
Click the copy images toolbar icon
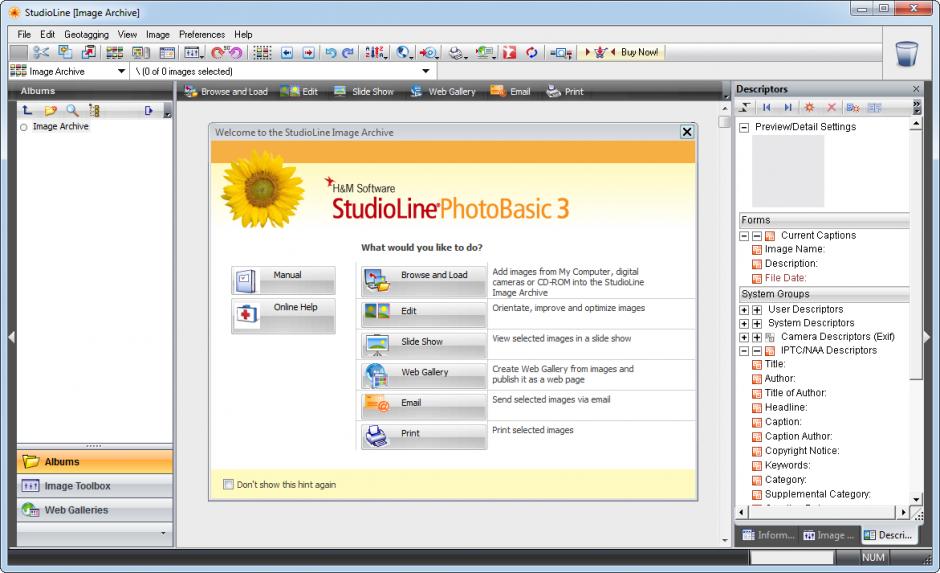[65, 53]
